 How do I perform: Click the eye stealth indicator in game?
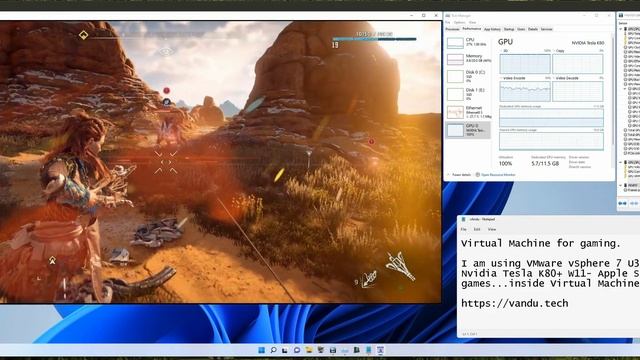tap(166, 51)
